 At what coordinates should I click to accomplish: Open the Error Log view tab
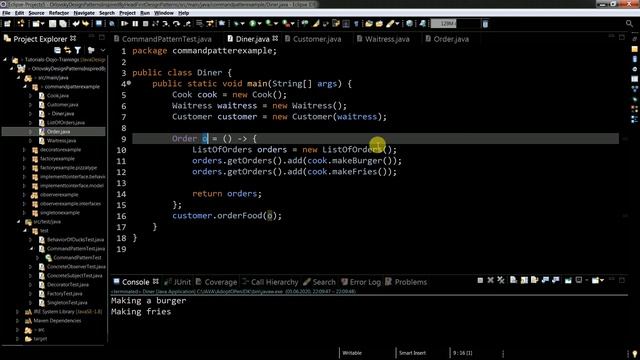(361, 282)
